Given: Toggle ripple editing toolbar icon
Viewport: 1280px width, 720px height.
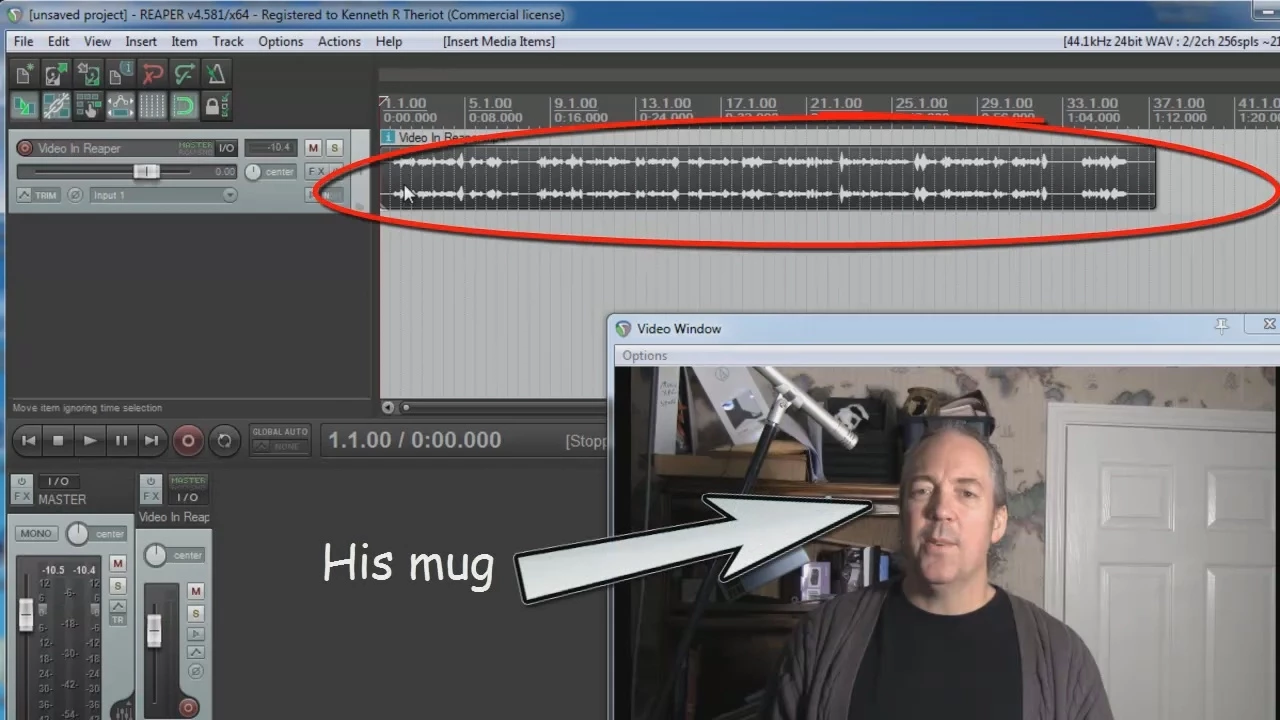Looking at the screenshot, I should point(88,105).
